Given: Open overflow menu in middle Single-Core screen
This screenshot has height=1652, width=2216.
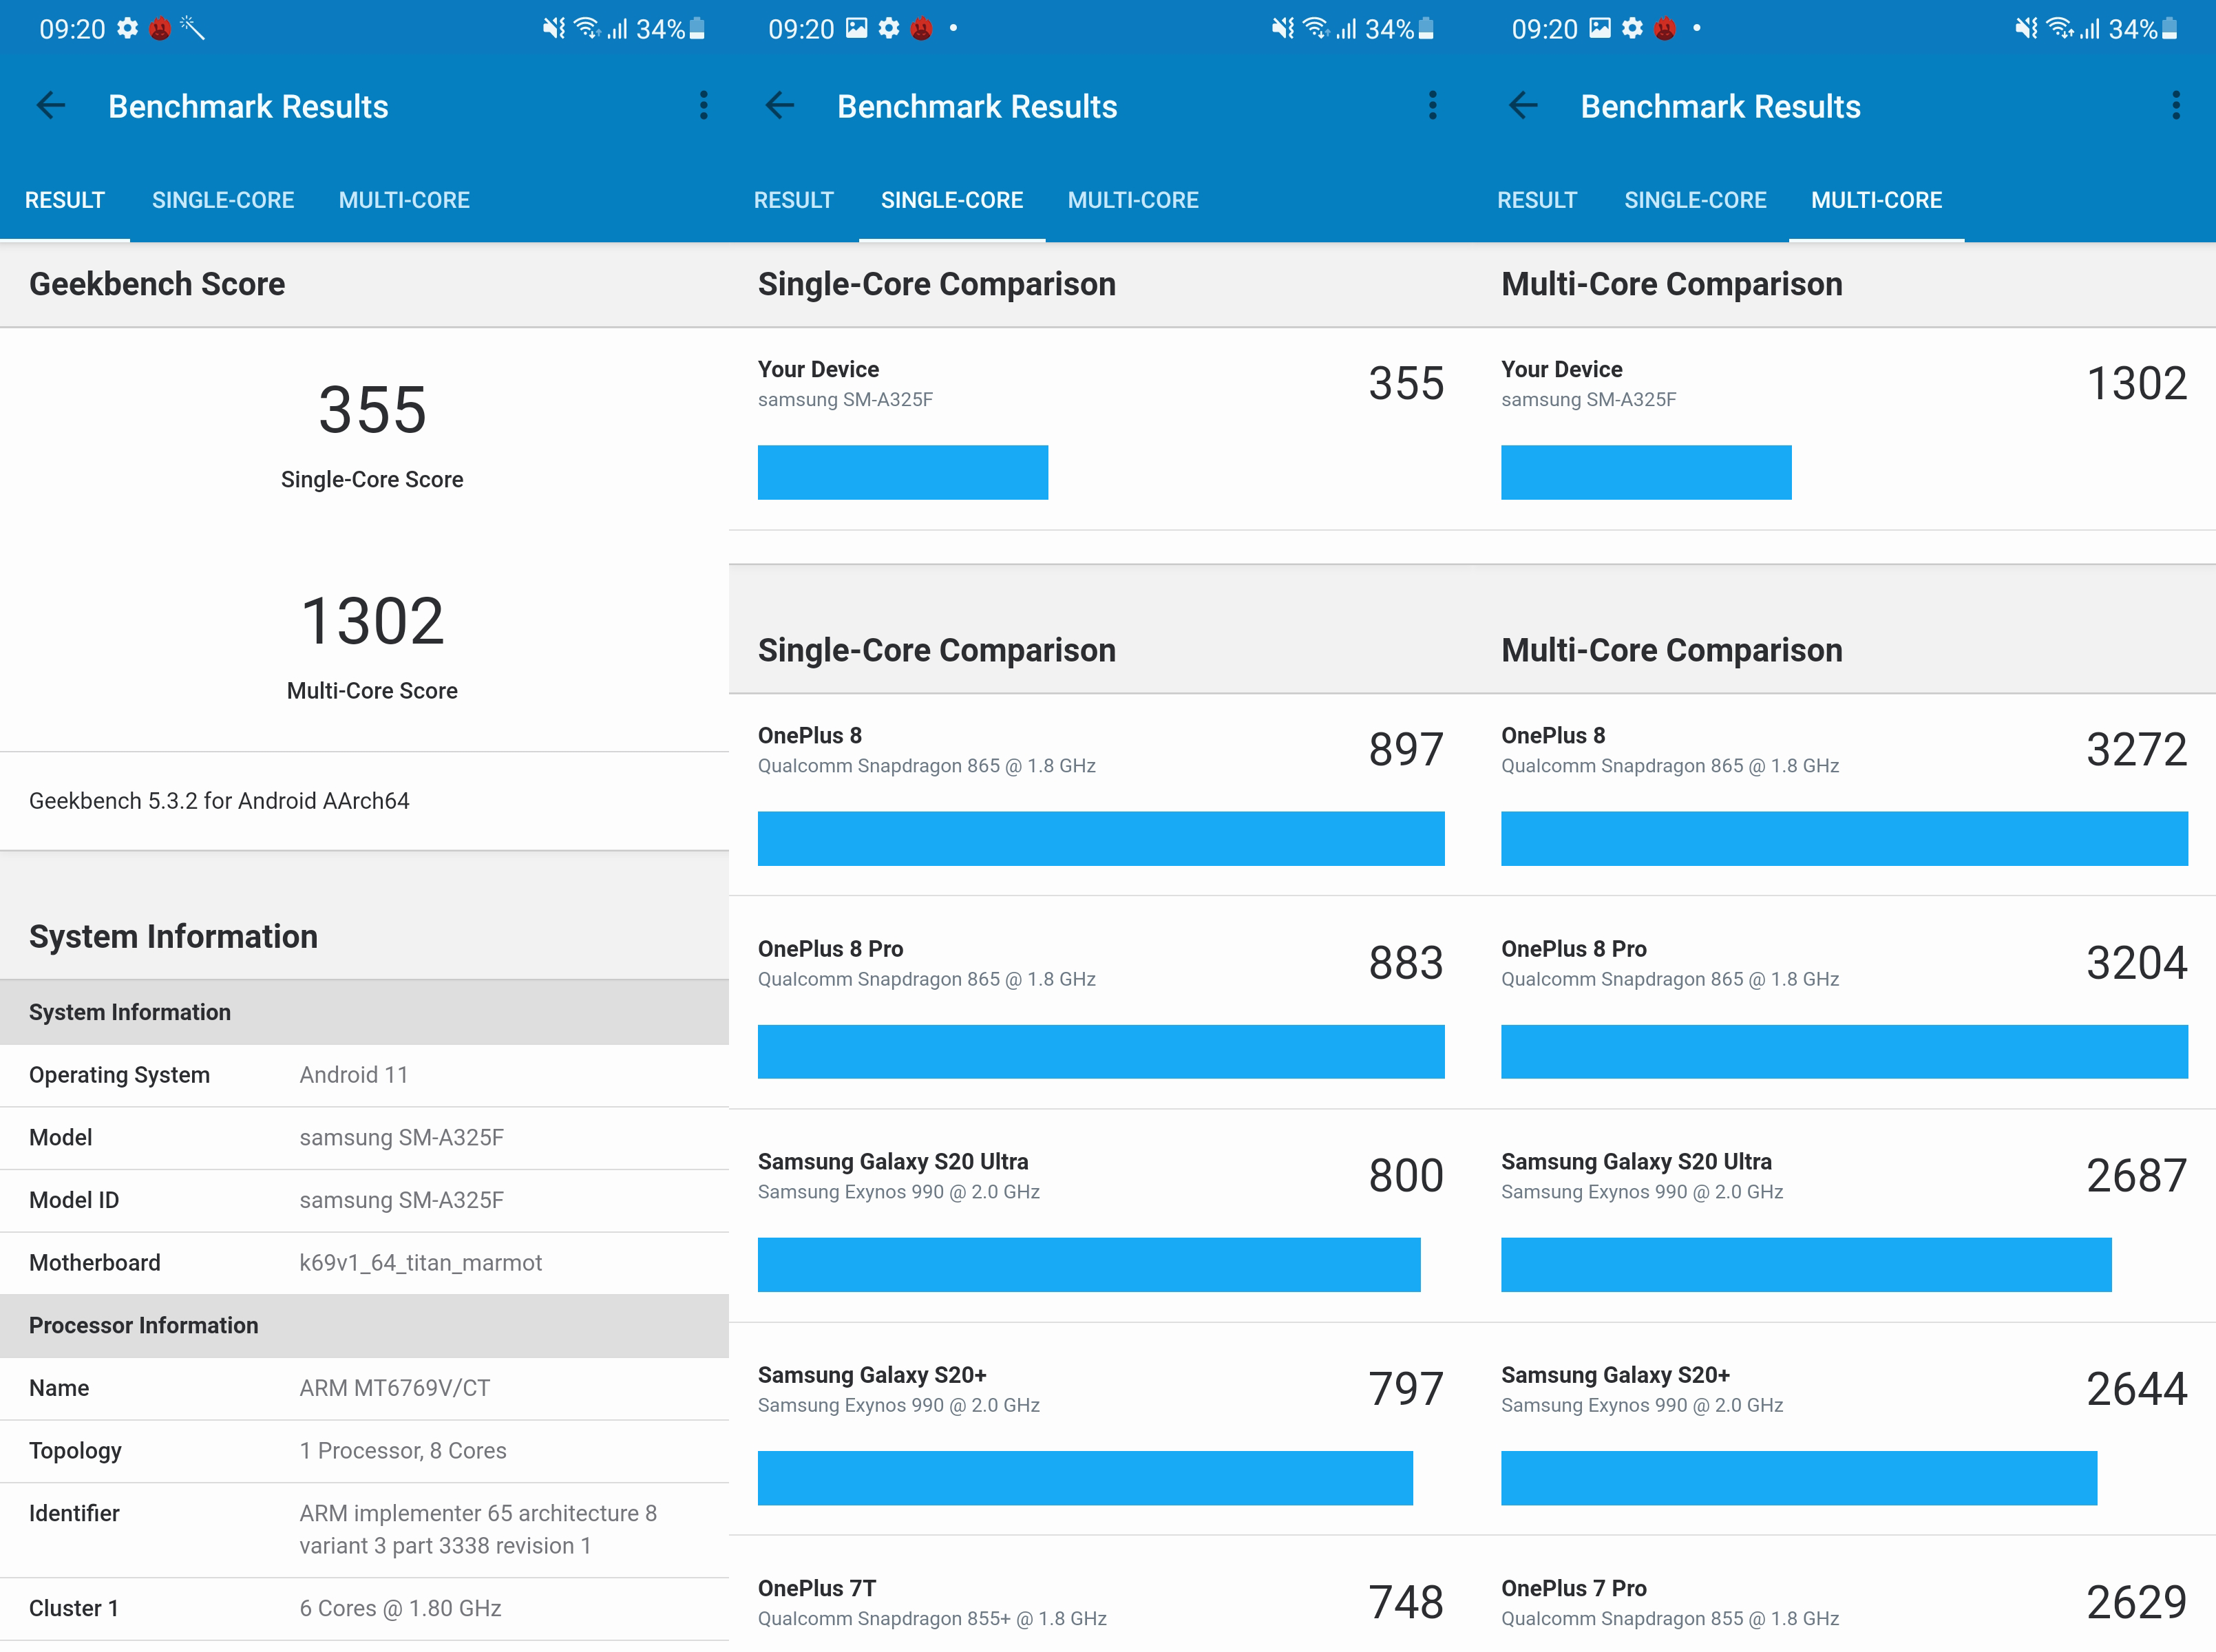Looking at the screenshot, I should point(1433,106).
